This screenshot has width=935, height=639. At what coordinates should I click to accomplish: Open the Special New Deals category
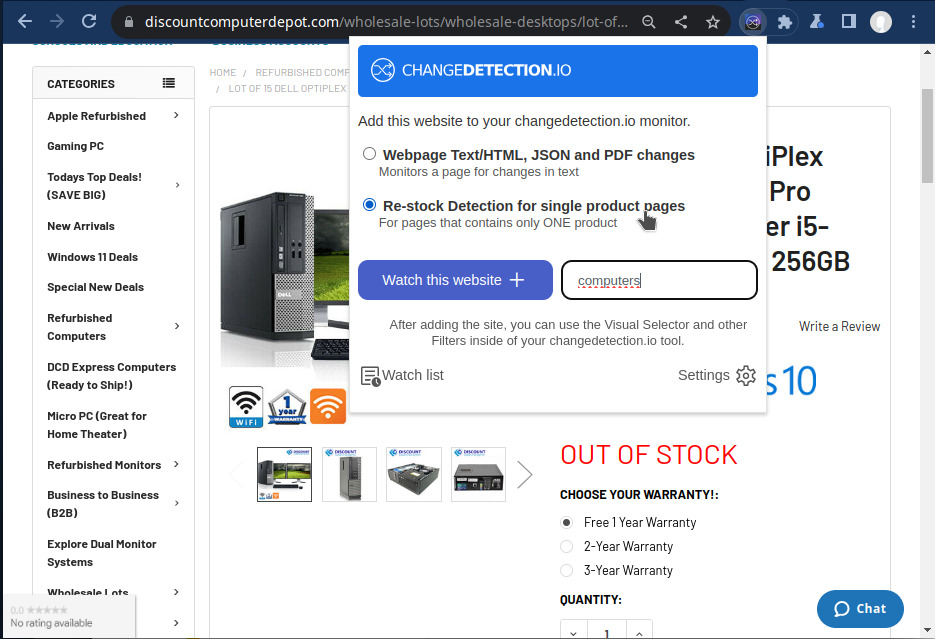[95, 287]
